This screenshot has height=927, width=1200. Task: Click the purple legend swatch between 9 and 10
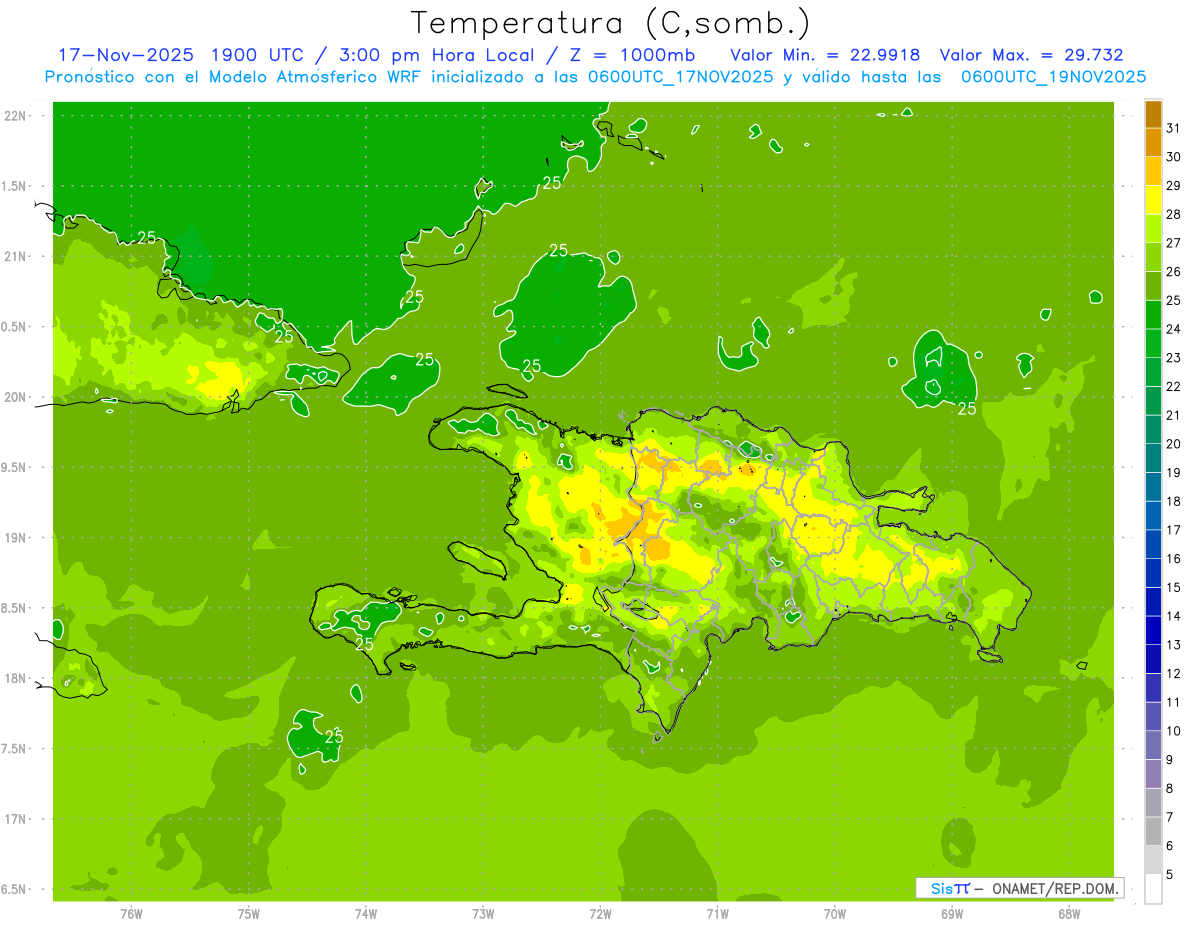(x=1153, y=746)
